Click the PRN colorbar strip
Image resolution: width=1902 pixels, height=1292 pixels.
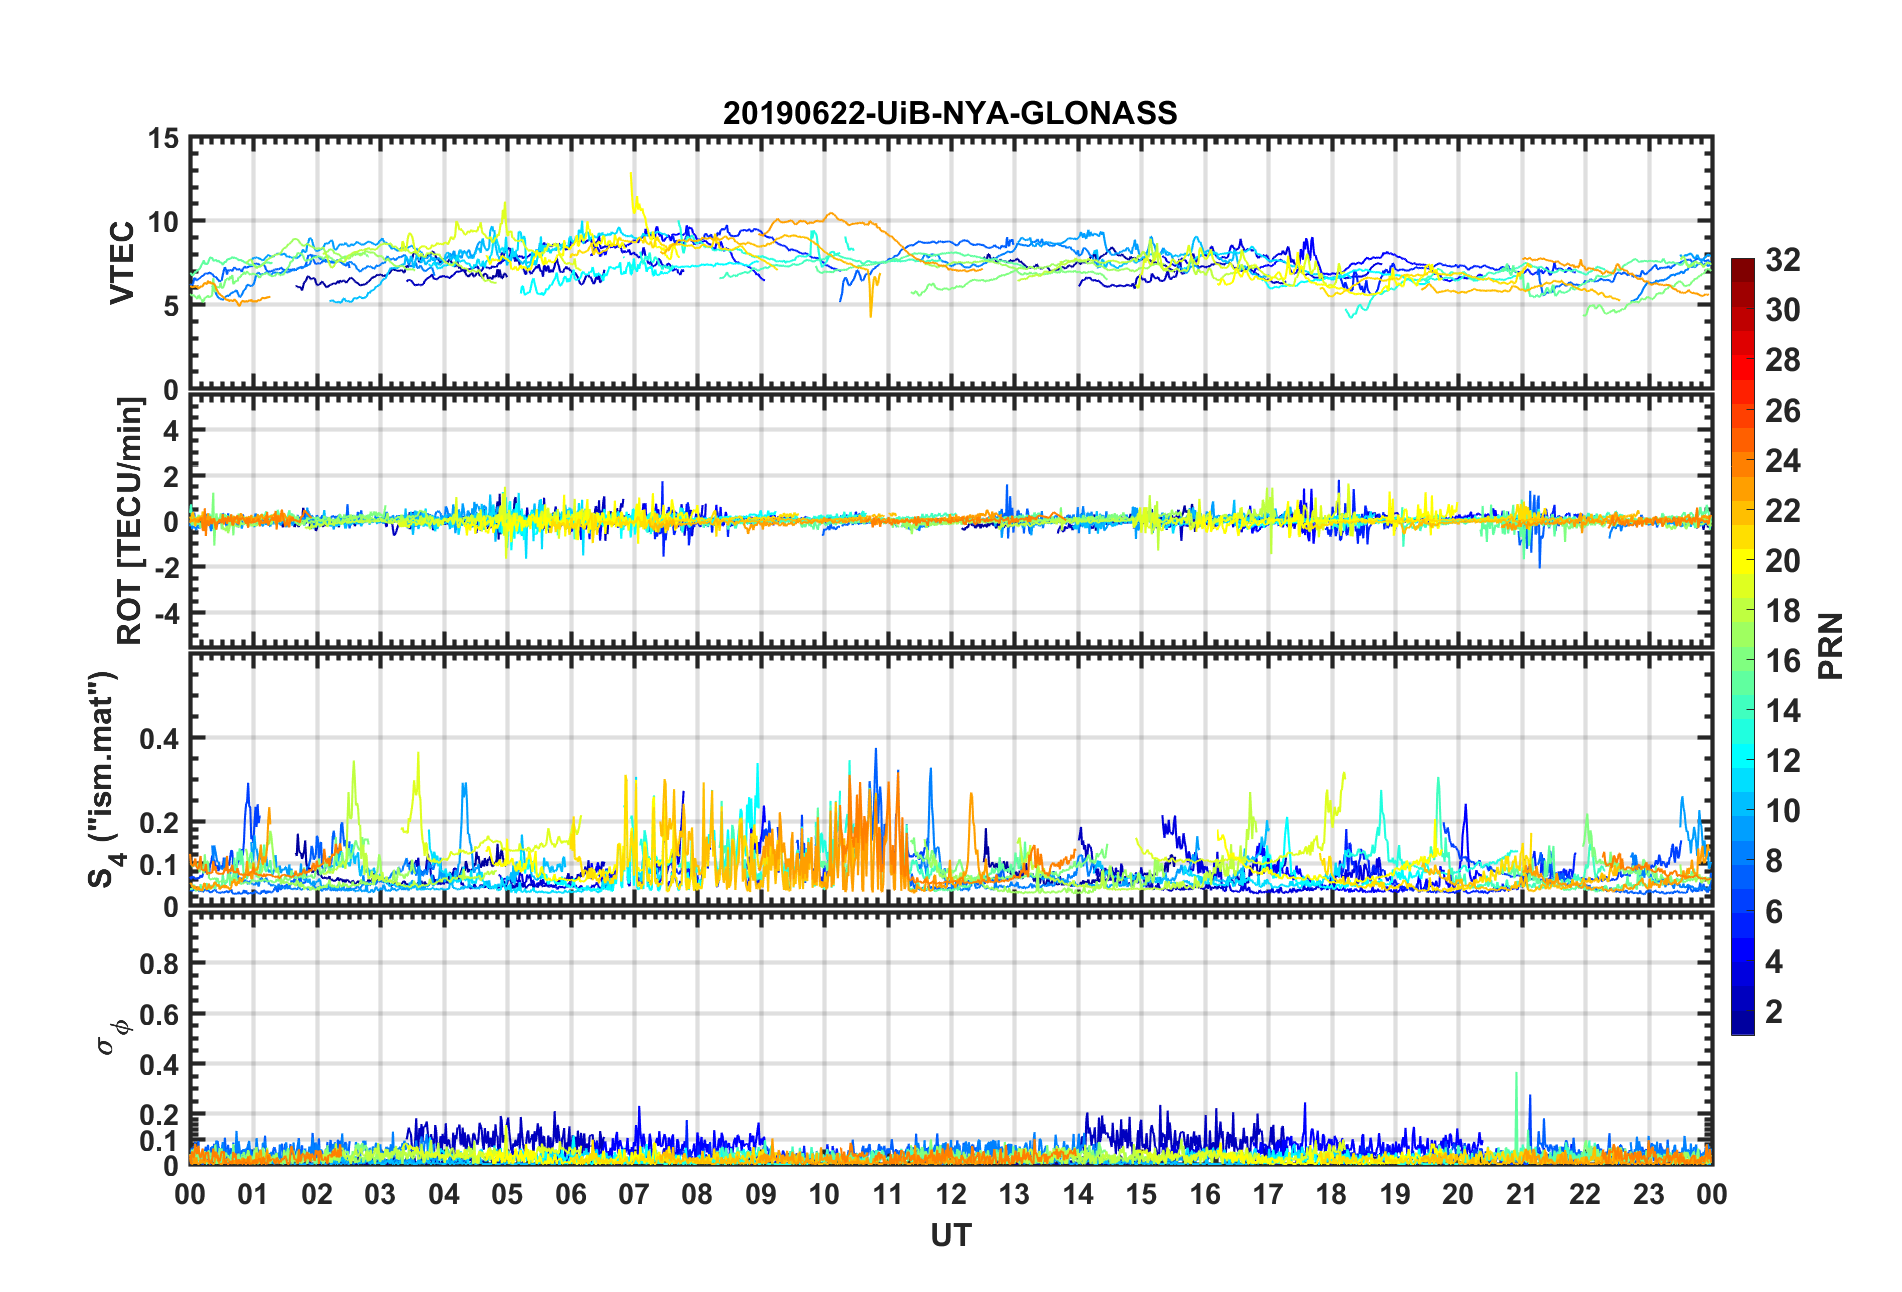pyautogui.click(x=1742, y=646)
